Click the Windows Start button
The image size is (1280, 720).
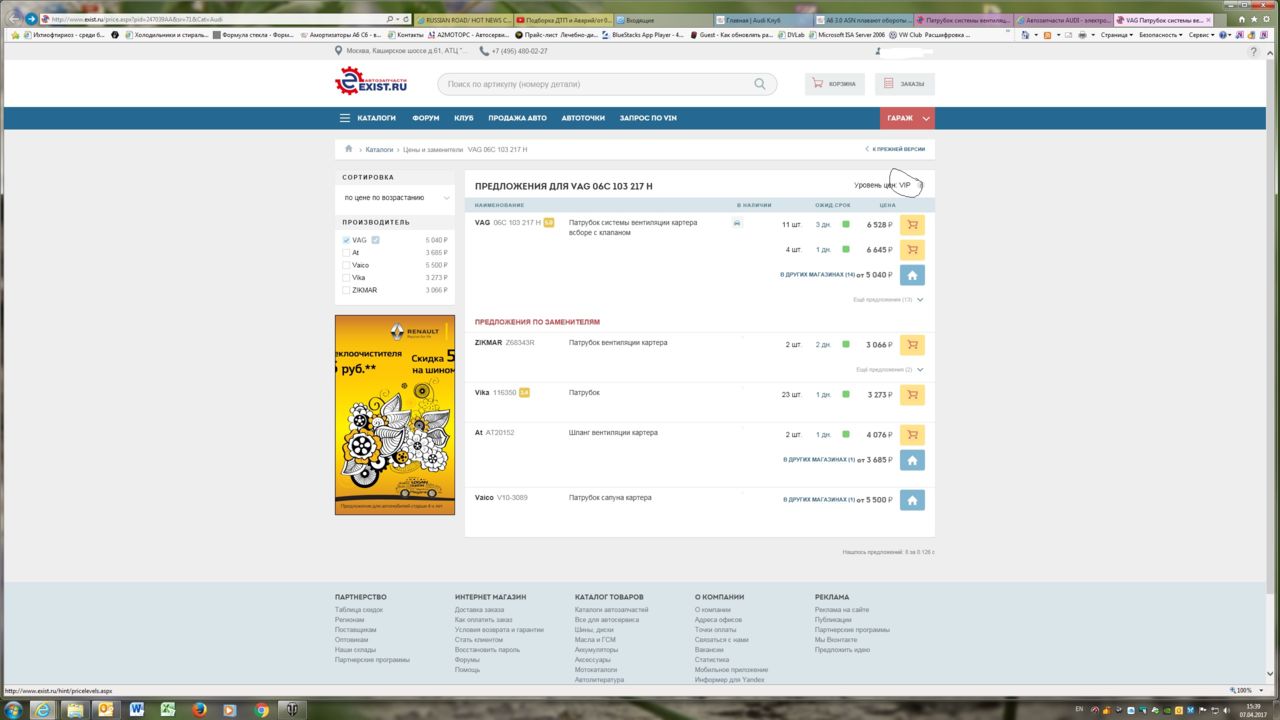[x=12, y=710]
